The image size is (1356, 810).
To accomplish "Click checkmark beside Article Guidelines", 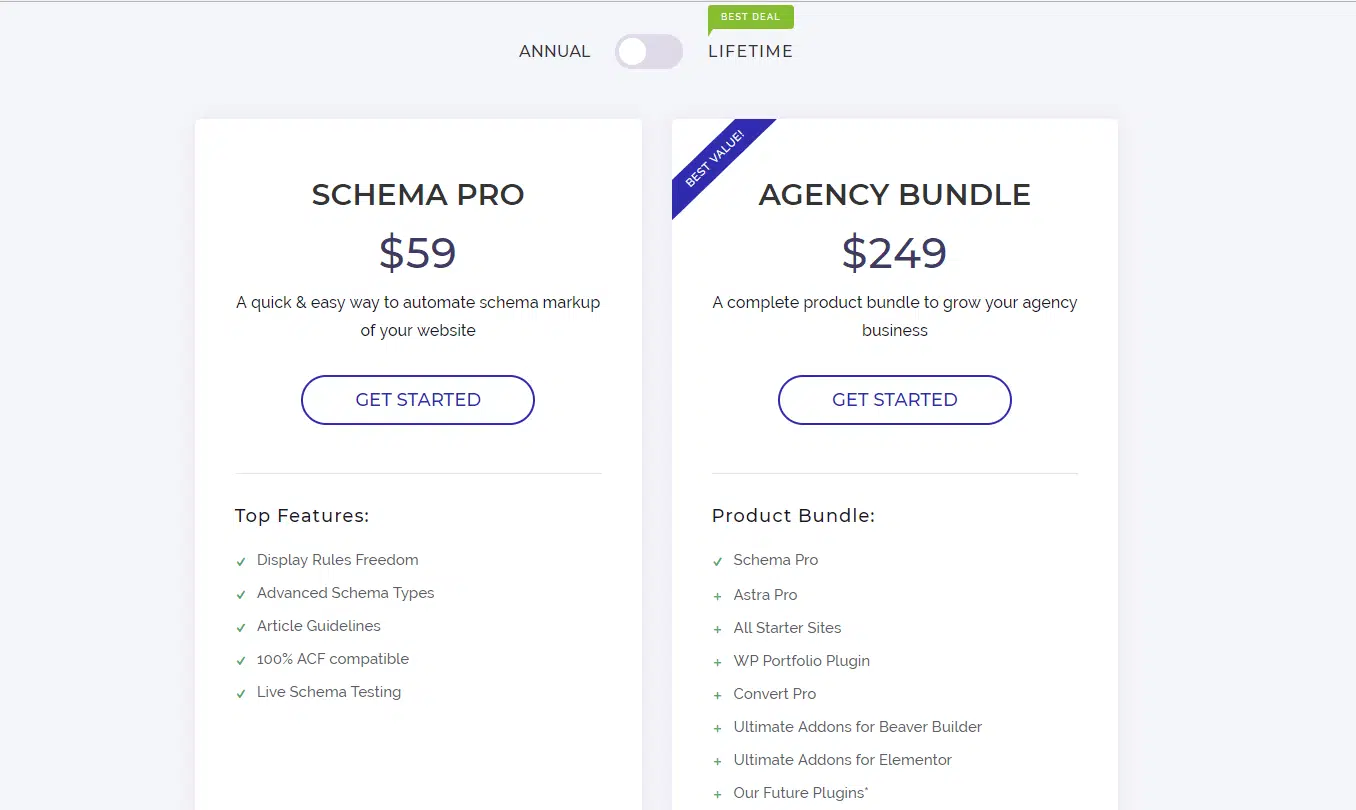I will coord(241,628).
